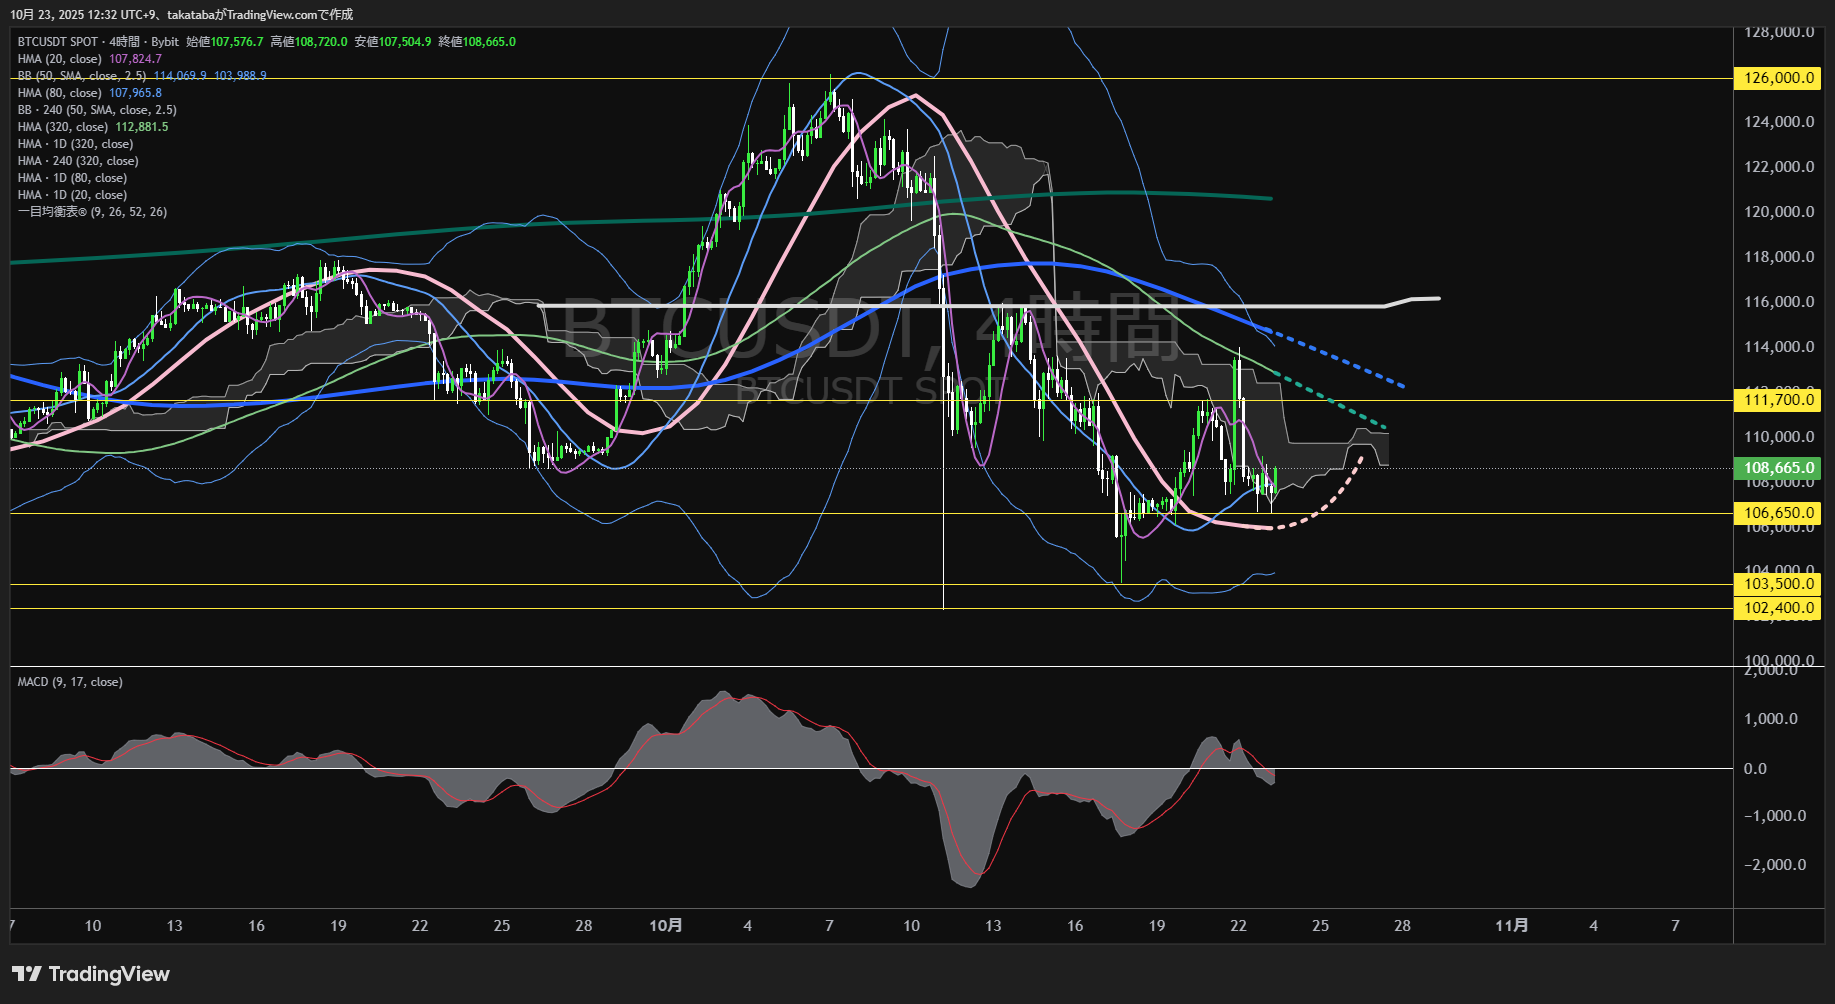Open the Ichimoku 一目均衡表 legend entry
Image resolution: width=1835 pixels, height=1004 pixels.
(x=92, y=212)
